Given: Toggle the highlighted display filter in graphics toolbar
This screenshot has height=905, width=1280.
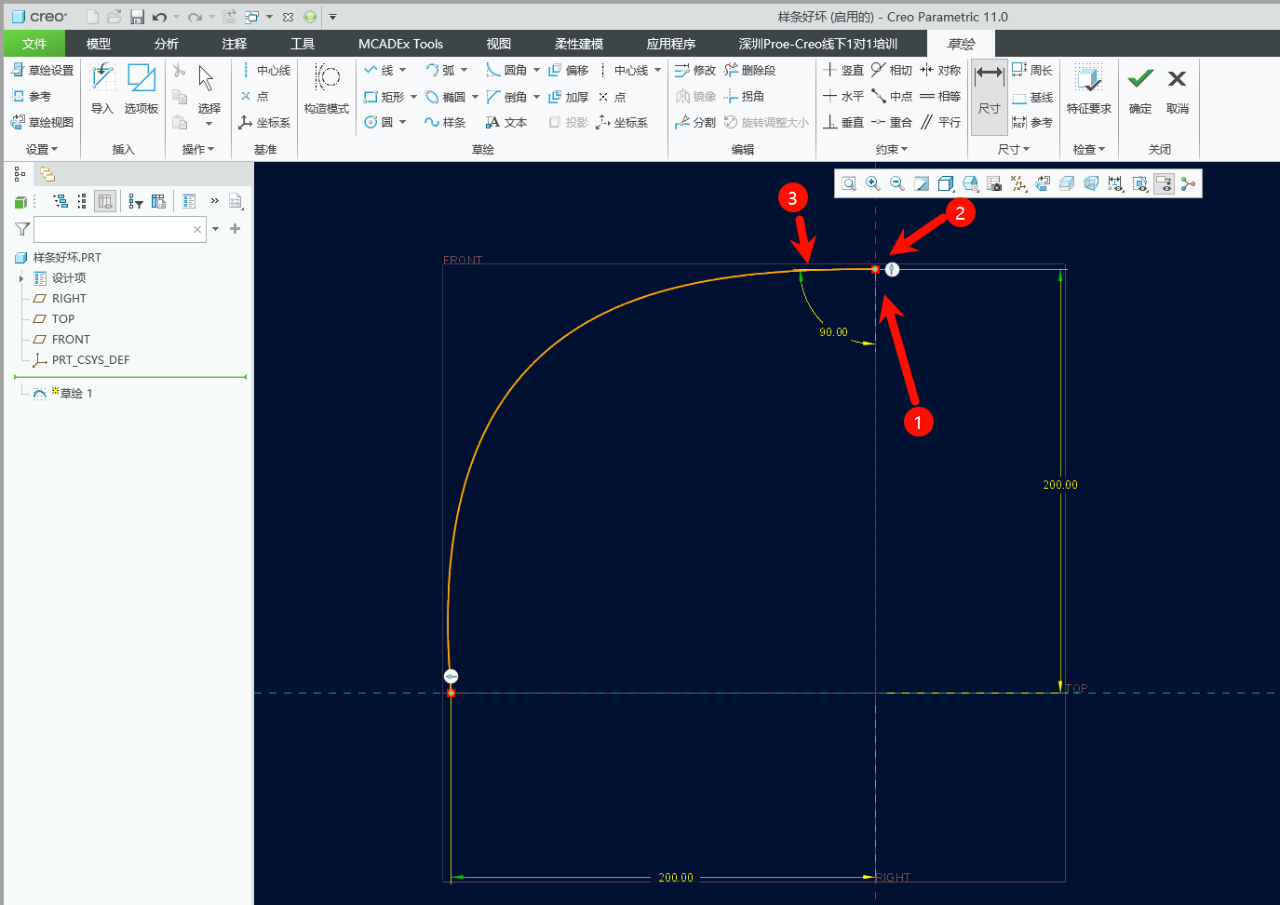Looking at the screenshot, I should [1163, 183].
